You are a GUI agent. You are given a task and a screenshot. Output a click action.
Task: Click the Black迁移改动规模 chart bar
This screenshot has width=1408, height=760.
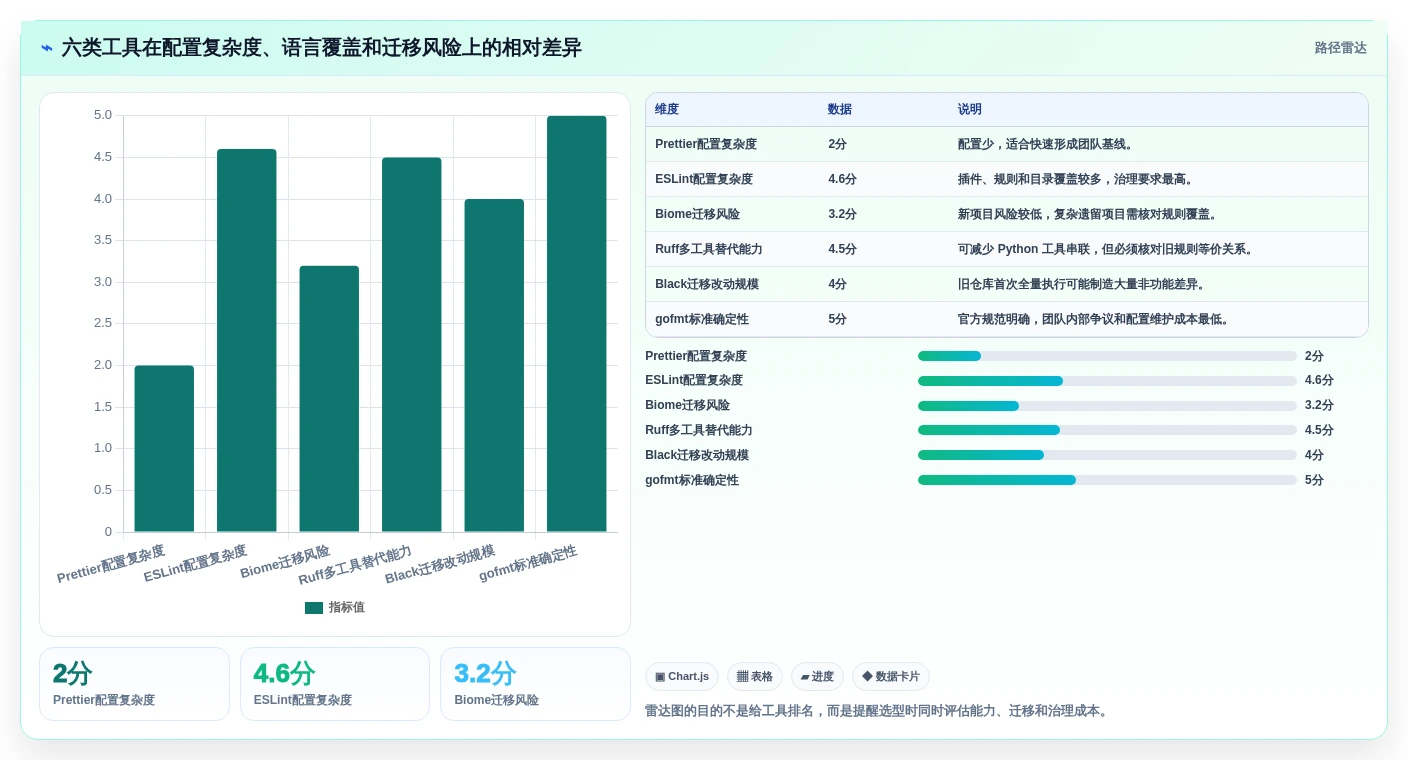click(494, 365)
